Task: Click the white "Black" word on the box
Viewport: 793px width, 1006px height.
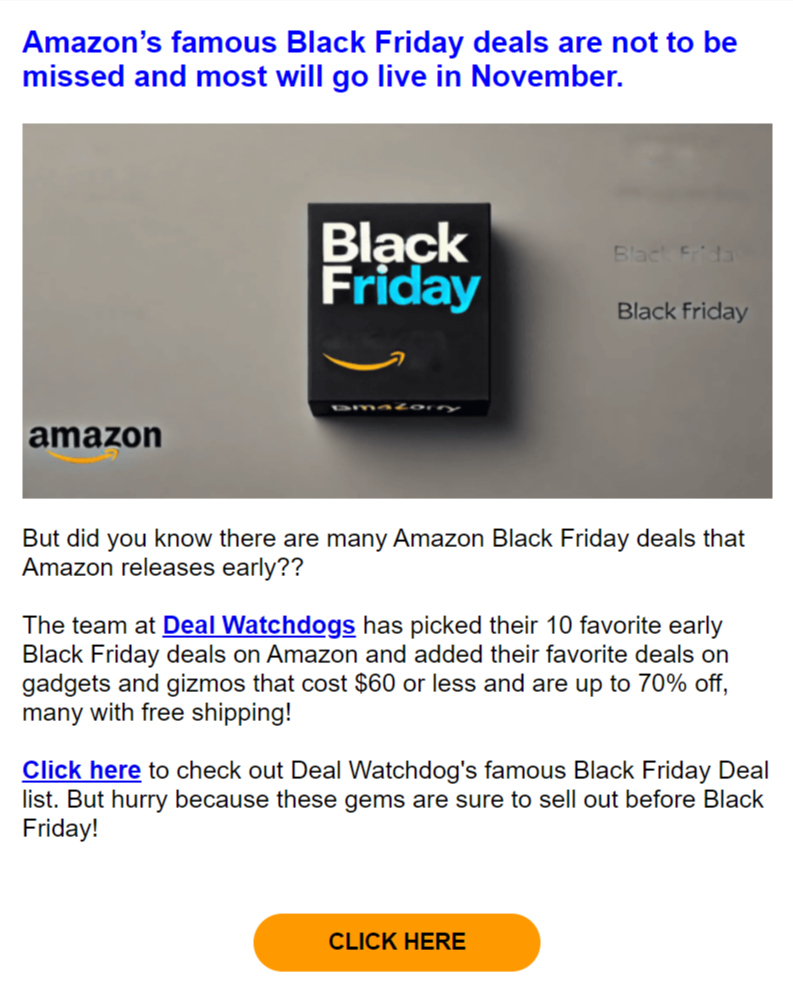Action: (x=393, y=245)
